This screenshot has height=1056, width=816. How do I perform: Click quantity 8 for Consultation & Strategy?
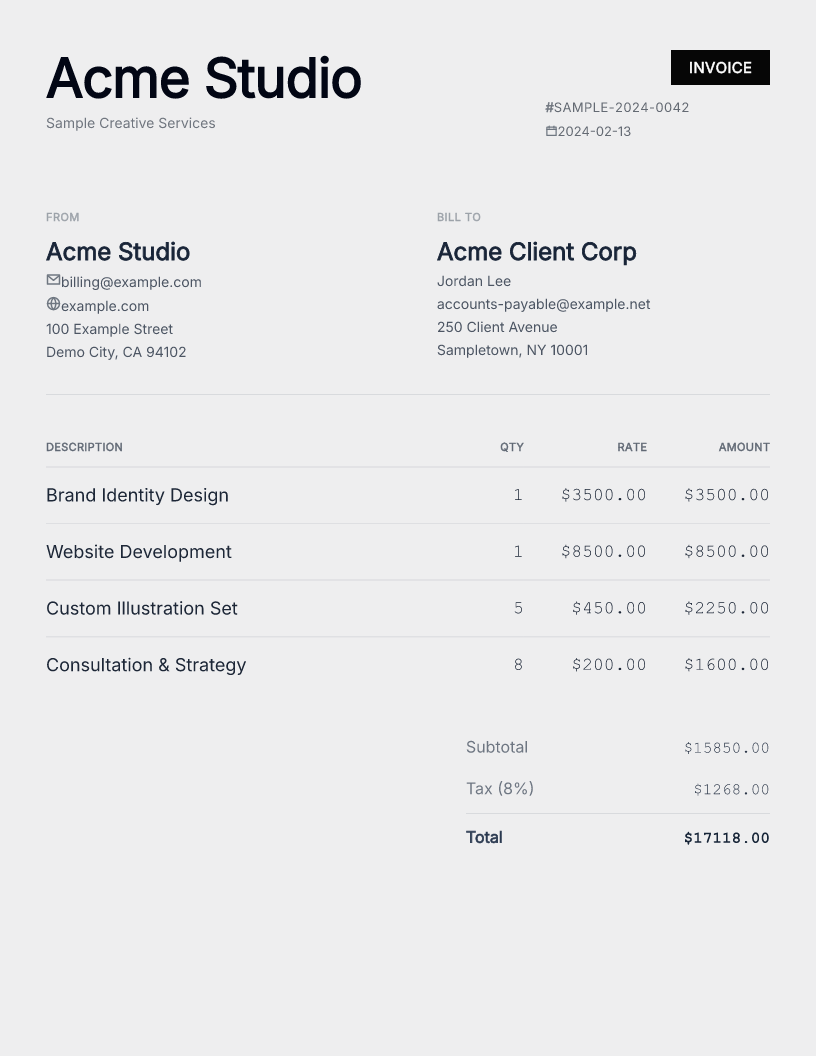[518, 665]
